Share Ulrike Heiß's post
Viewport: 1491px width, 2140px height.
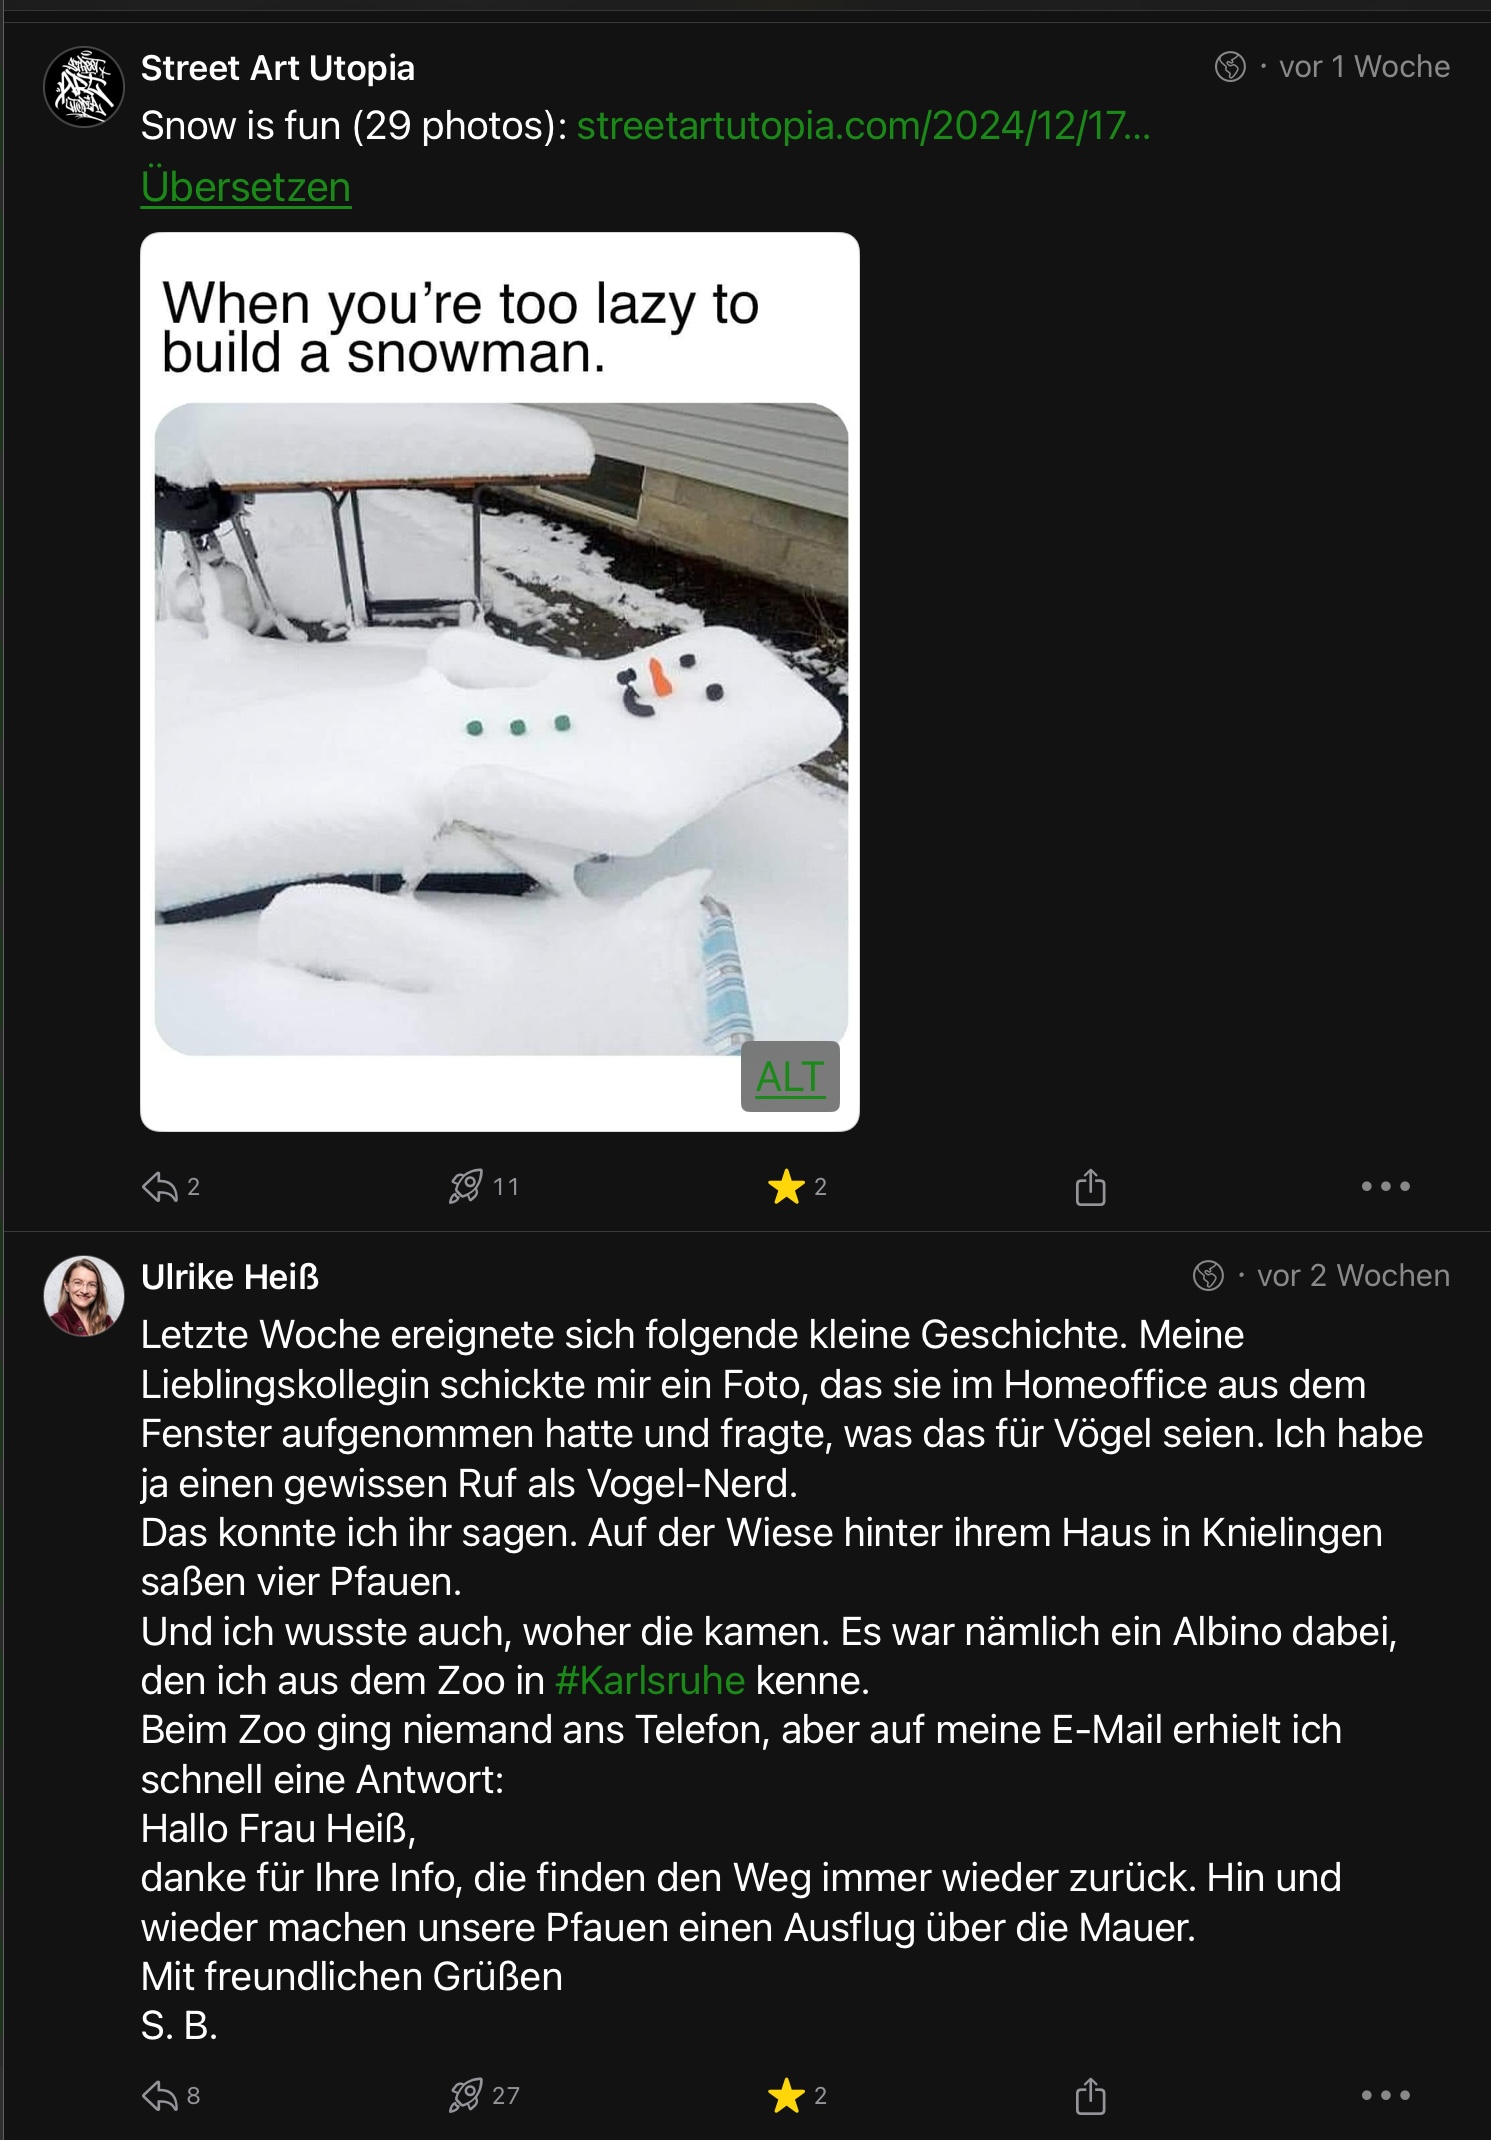[1090, 2095]
